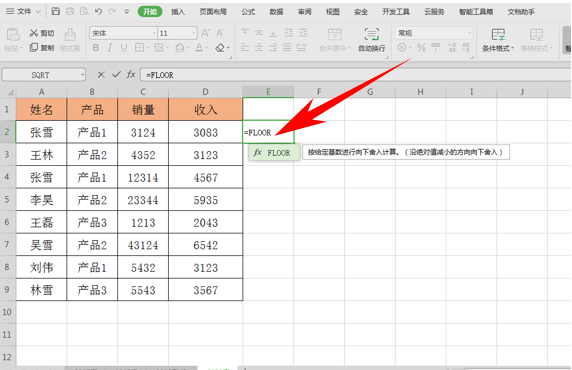Copy selection with 复制
Screen dimensions: 572x370
click(x=42, y=47)
